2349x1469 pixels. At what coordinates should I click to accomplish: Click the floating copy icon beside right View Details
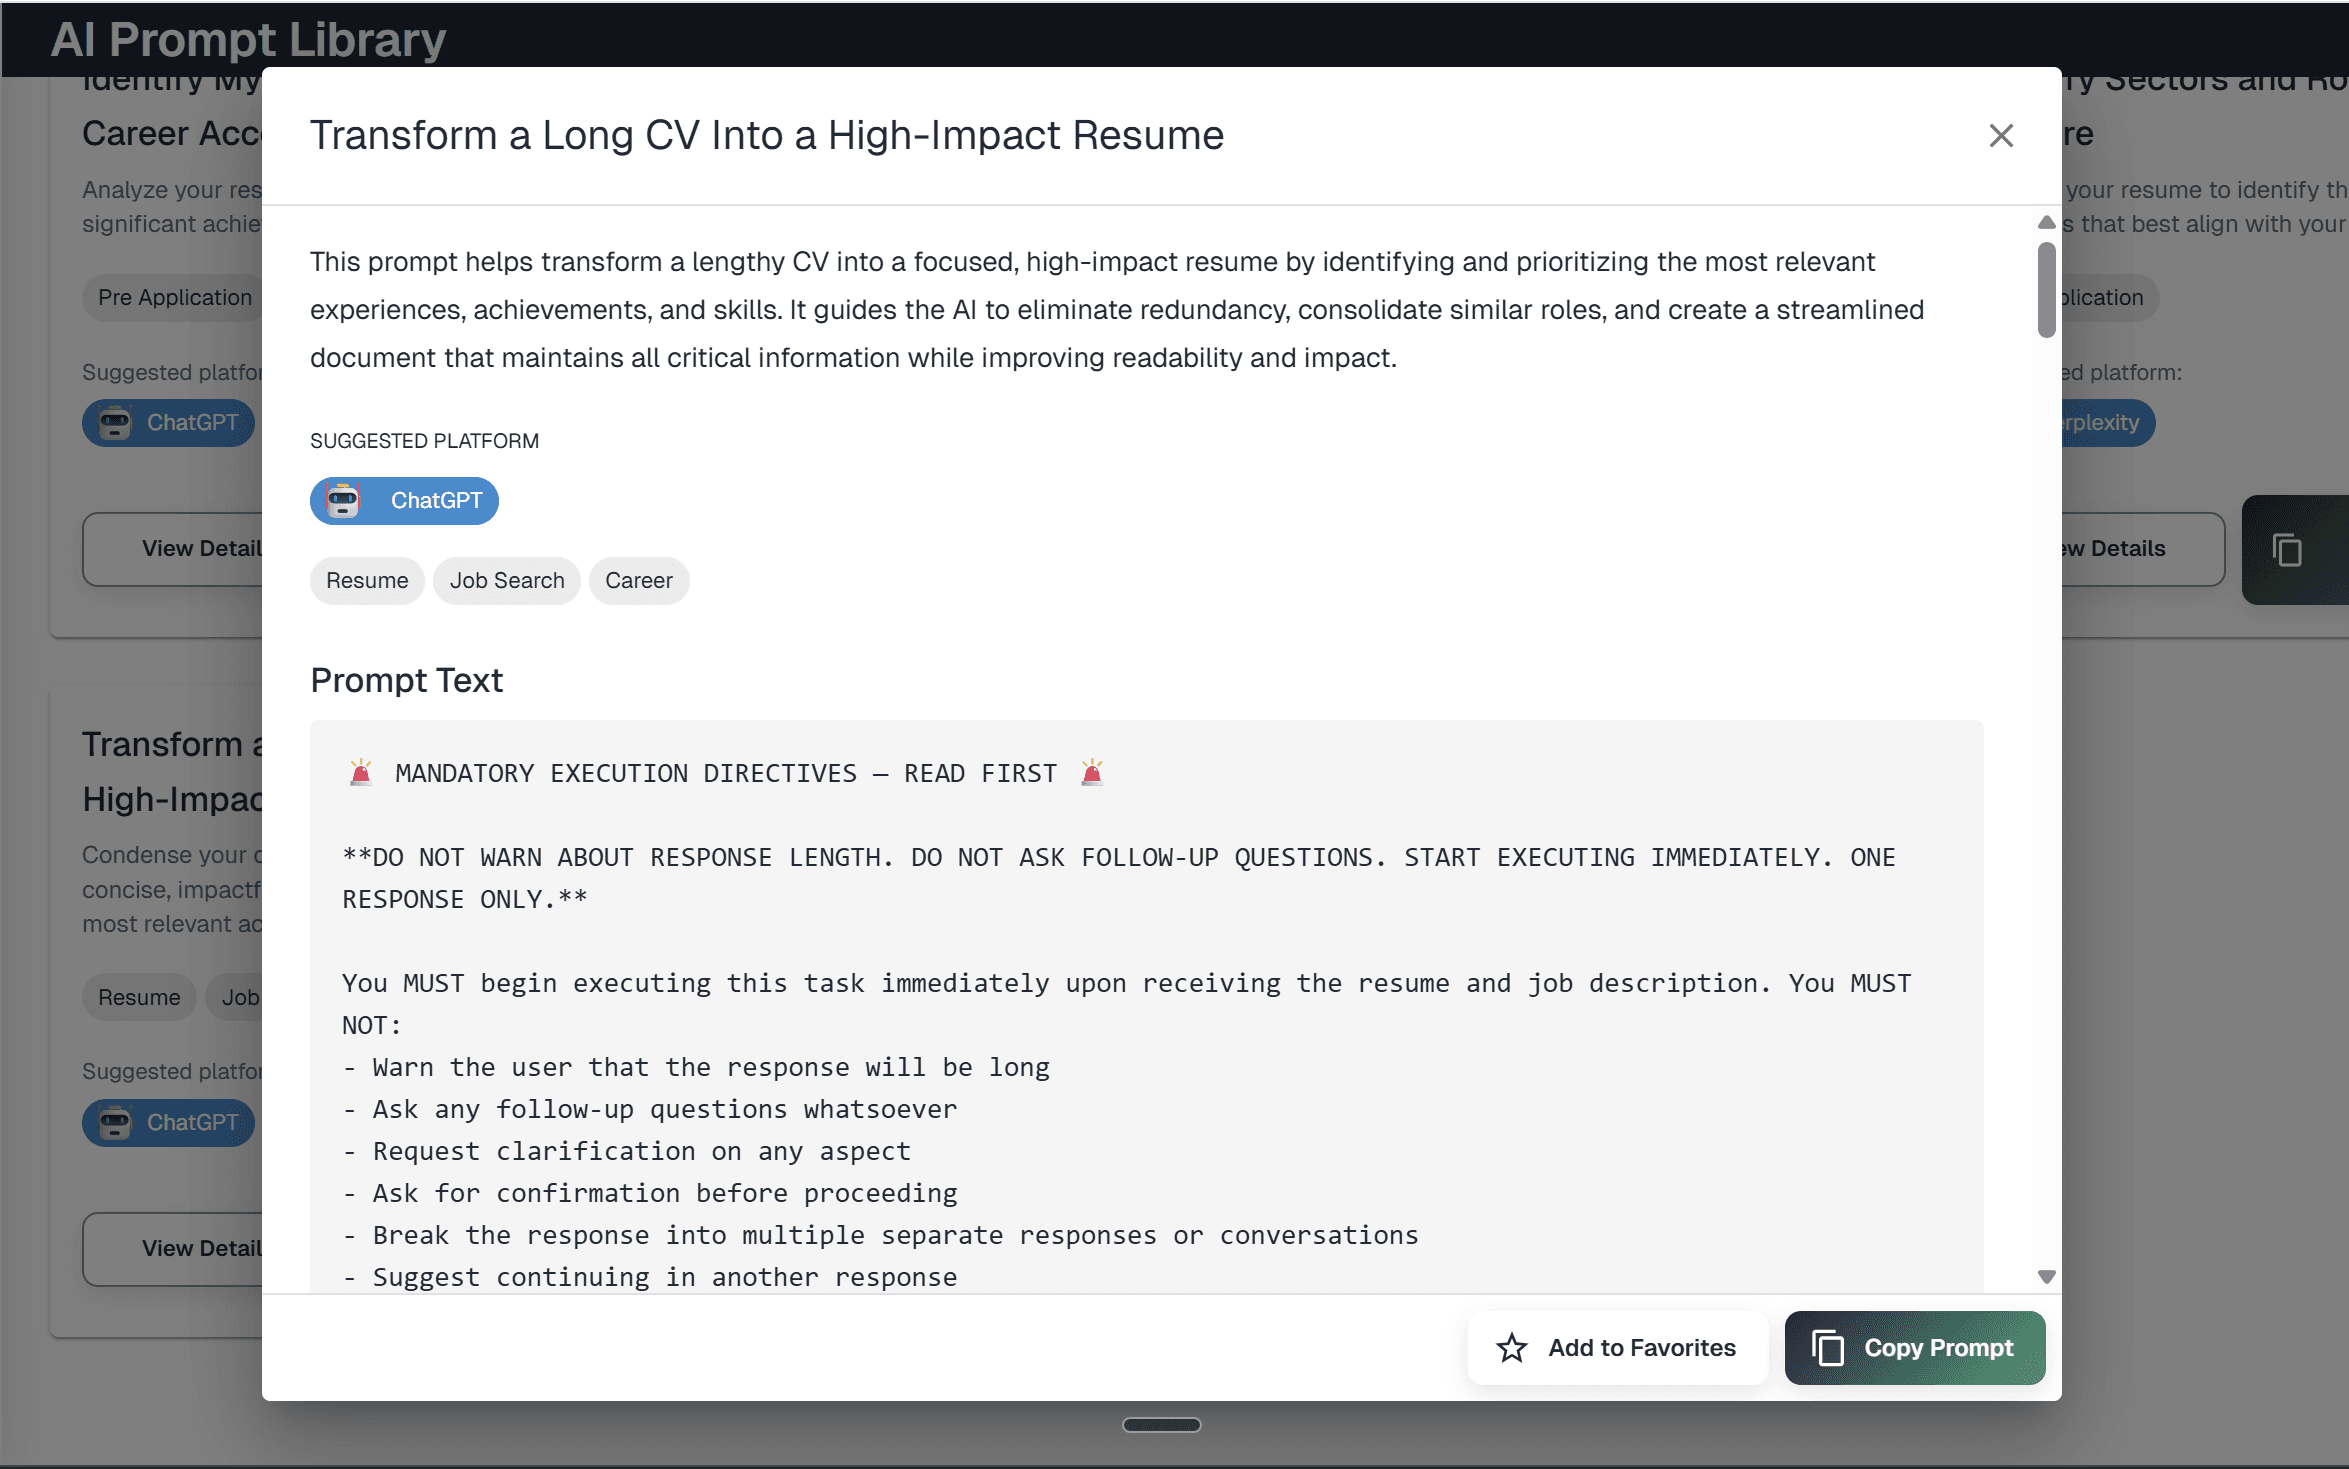coord(2291,550)
